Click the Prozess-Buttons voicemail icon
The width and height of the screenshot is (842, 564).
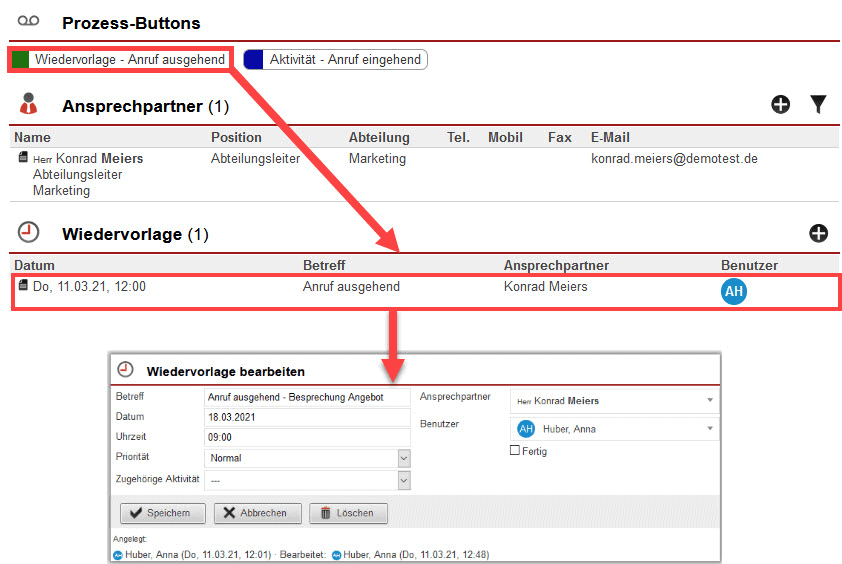29,21
